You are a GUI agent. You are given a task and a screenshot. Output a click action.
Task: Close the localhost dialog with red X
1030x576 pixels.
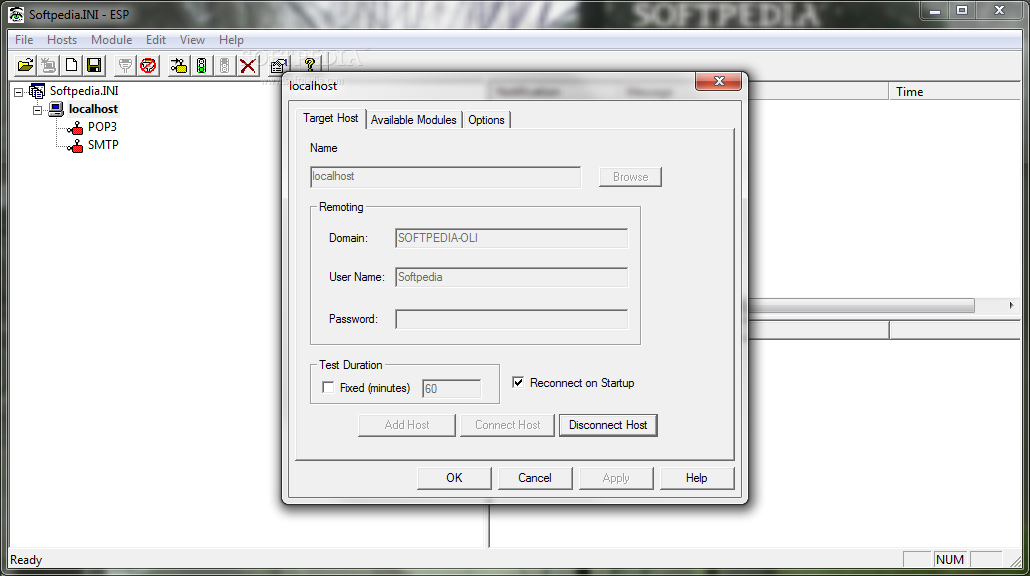pos(719,81)
